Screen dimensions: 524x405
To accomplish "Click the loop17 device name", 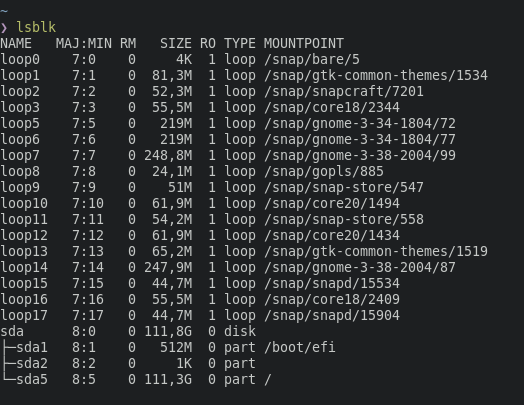I will tap(24, 316).
